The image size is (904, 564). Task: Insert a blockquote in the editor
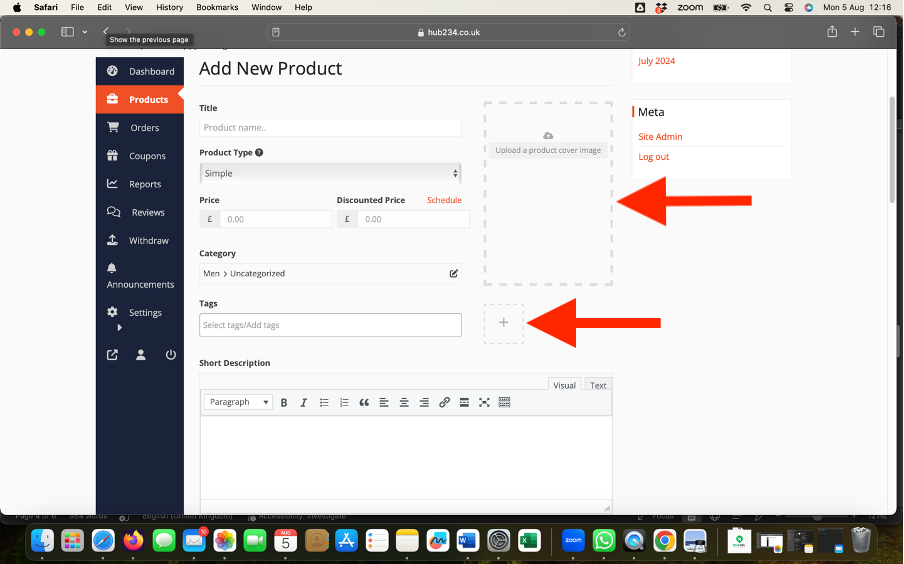pyautogui.click(x=364, y=402)
